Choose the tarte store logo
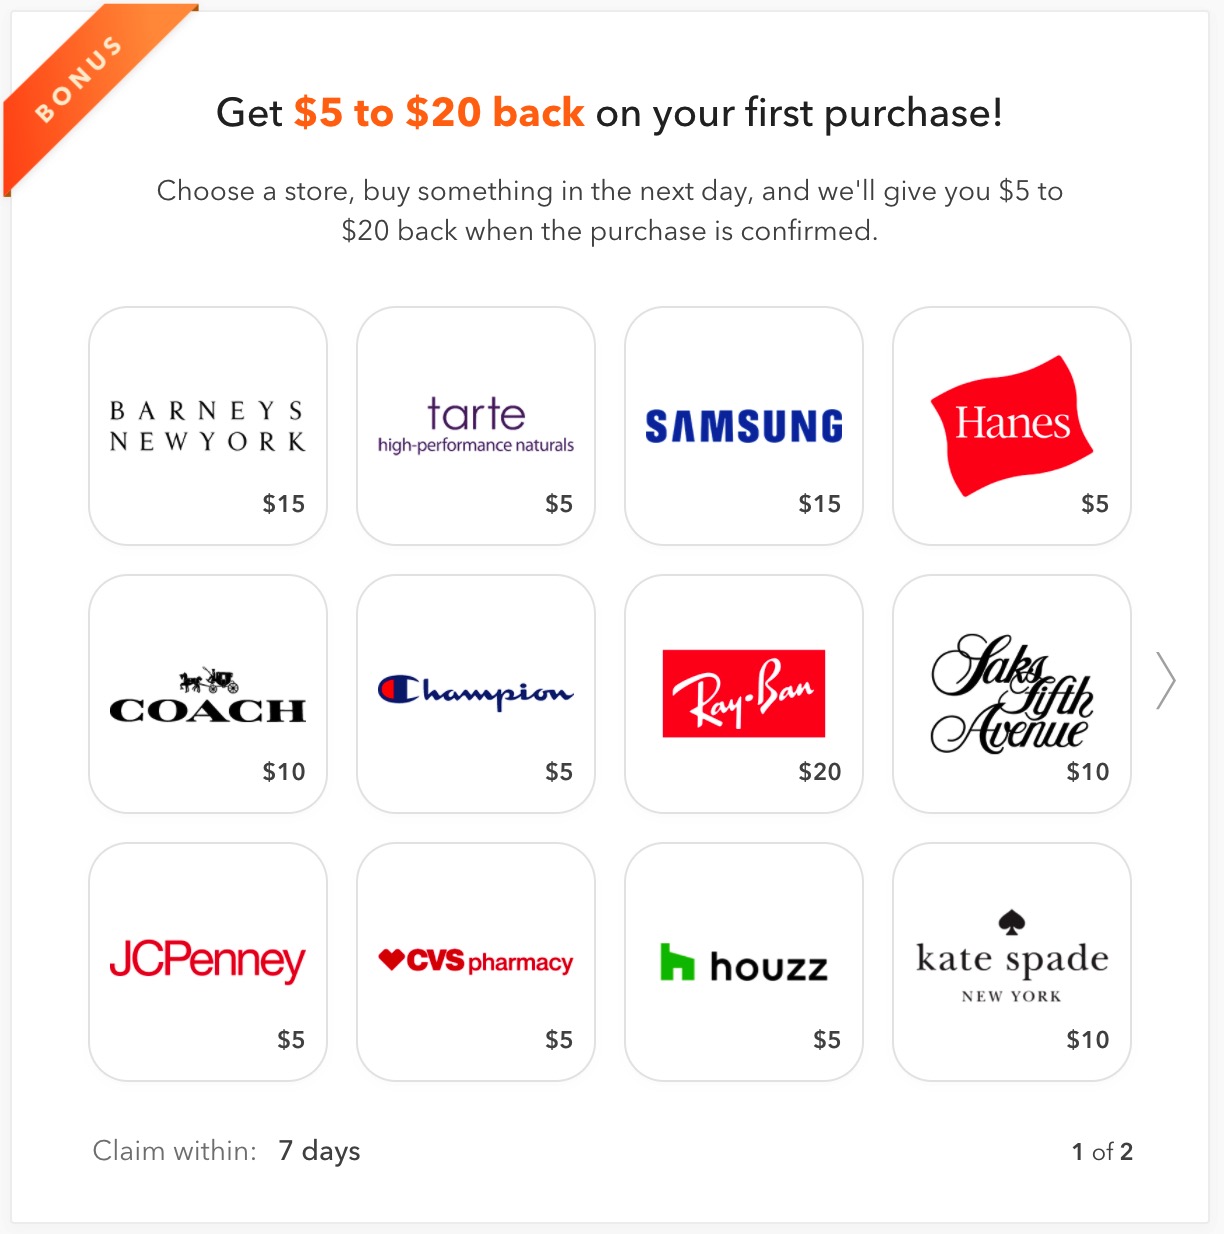Image resolution: width=1224 pixels, height=1234 pixels. point(476,424)
